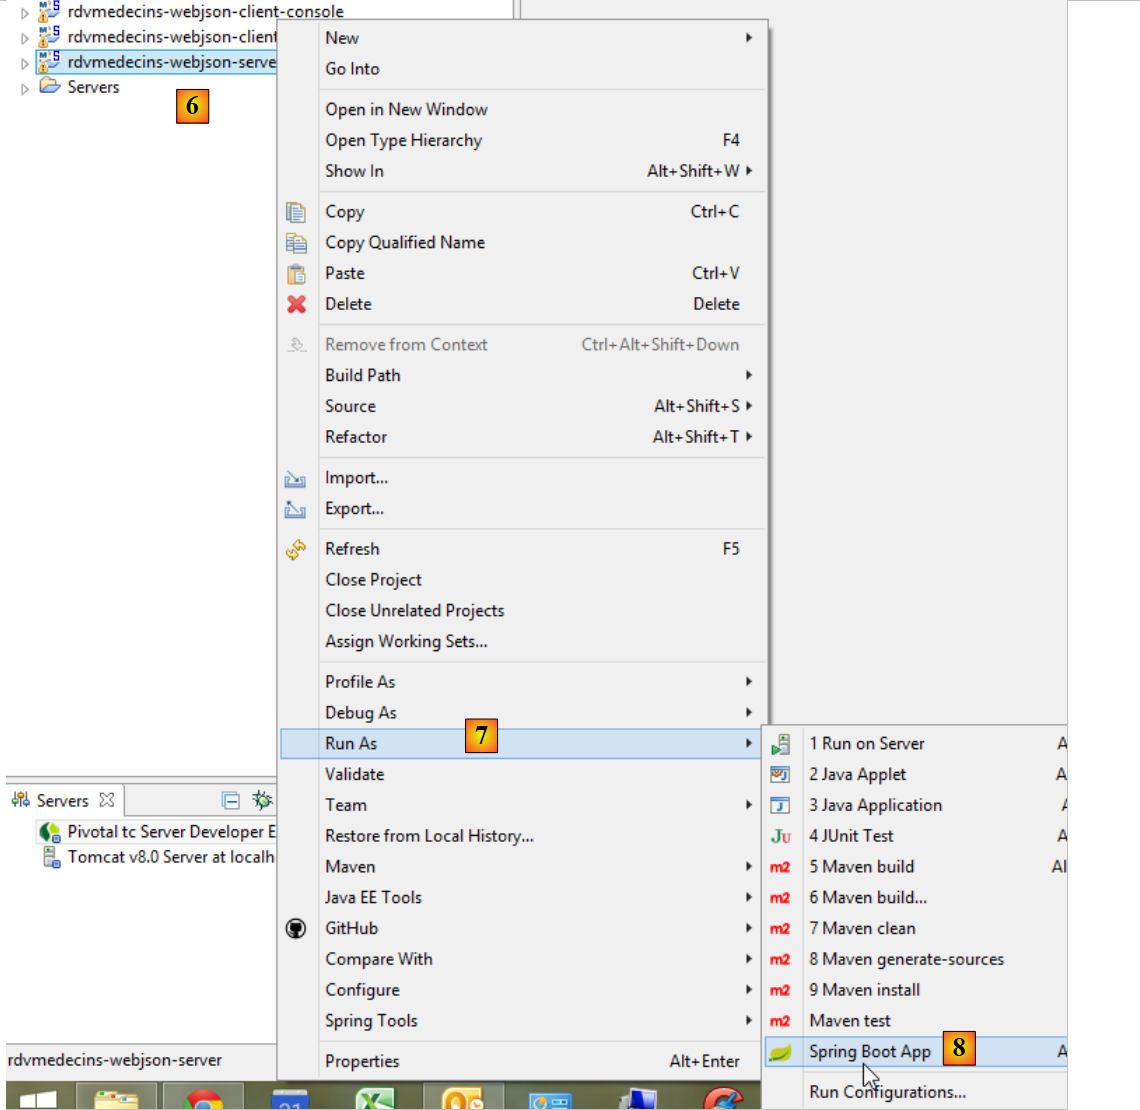
Task: Select 9 Maven install option
Action: pos(864,990)
